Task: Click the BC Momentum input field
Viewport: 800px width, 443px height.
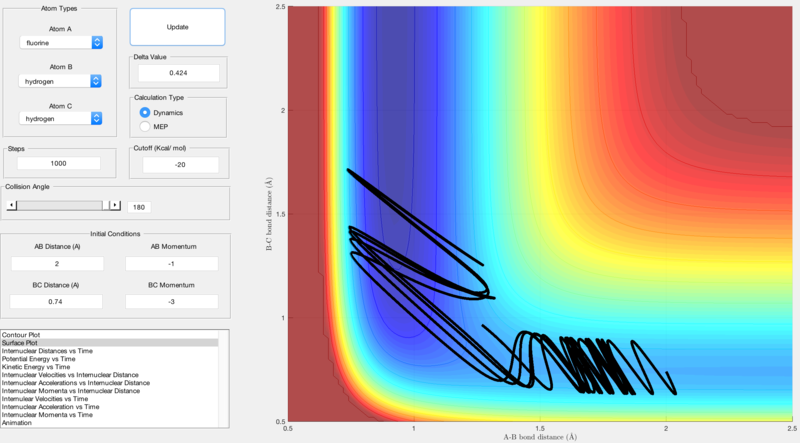Action: pyautogui.click(x=172, y=302)
